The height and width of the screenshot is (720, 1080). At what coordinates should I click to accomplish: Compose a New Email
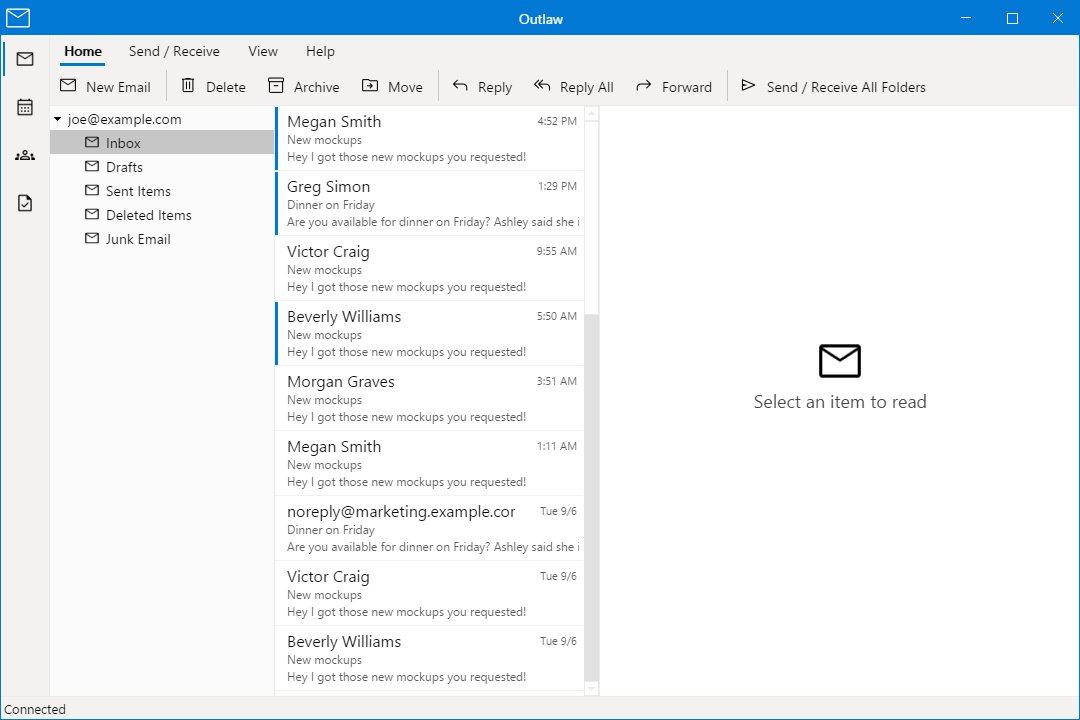coord(106,86)
